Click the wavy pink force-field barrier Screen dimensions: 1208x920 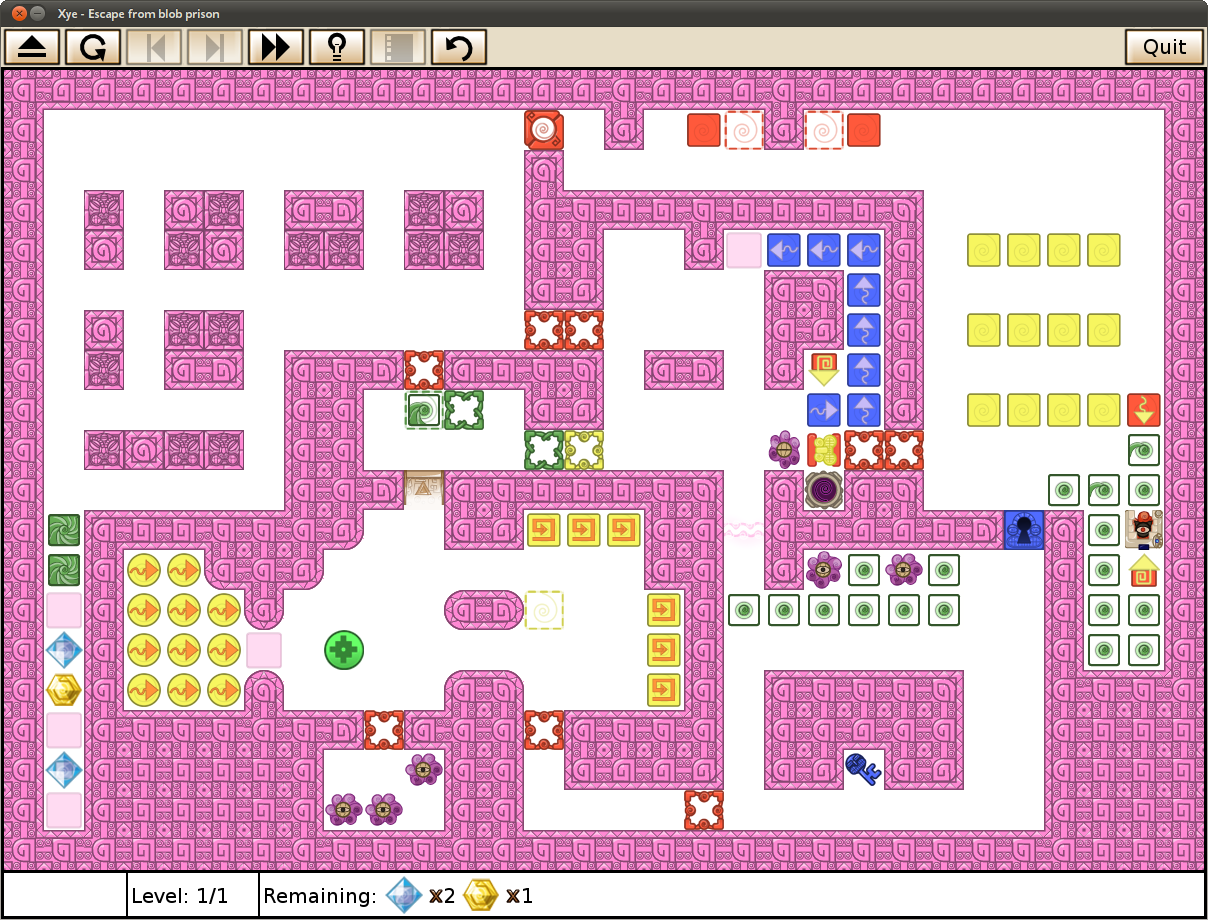point(744,530)
